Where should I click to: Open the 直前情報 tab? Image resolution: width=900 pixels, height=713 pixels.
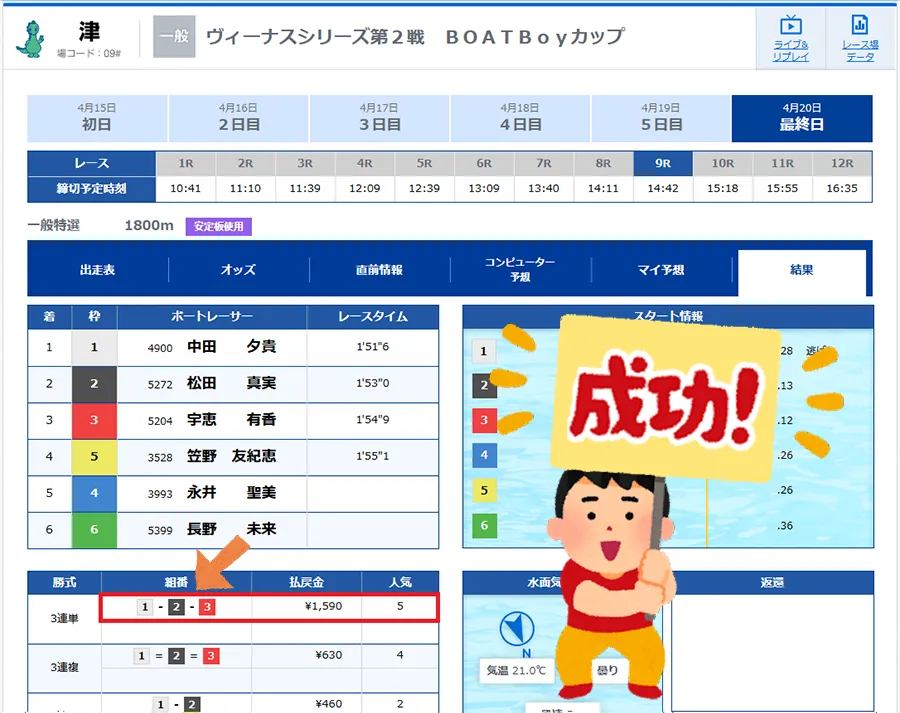click(382, 270)
